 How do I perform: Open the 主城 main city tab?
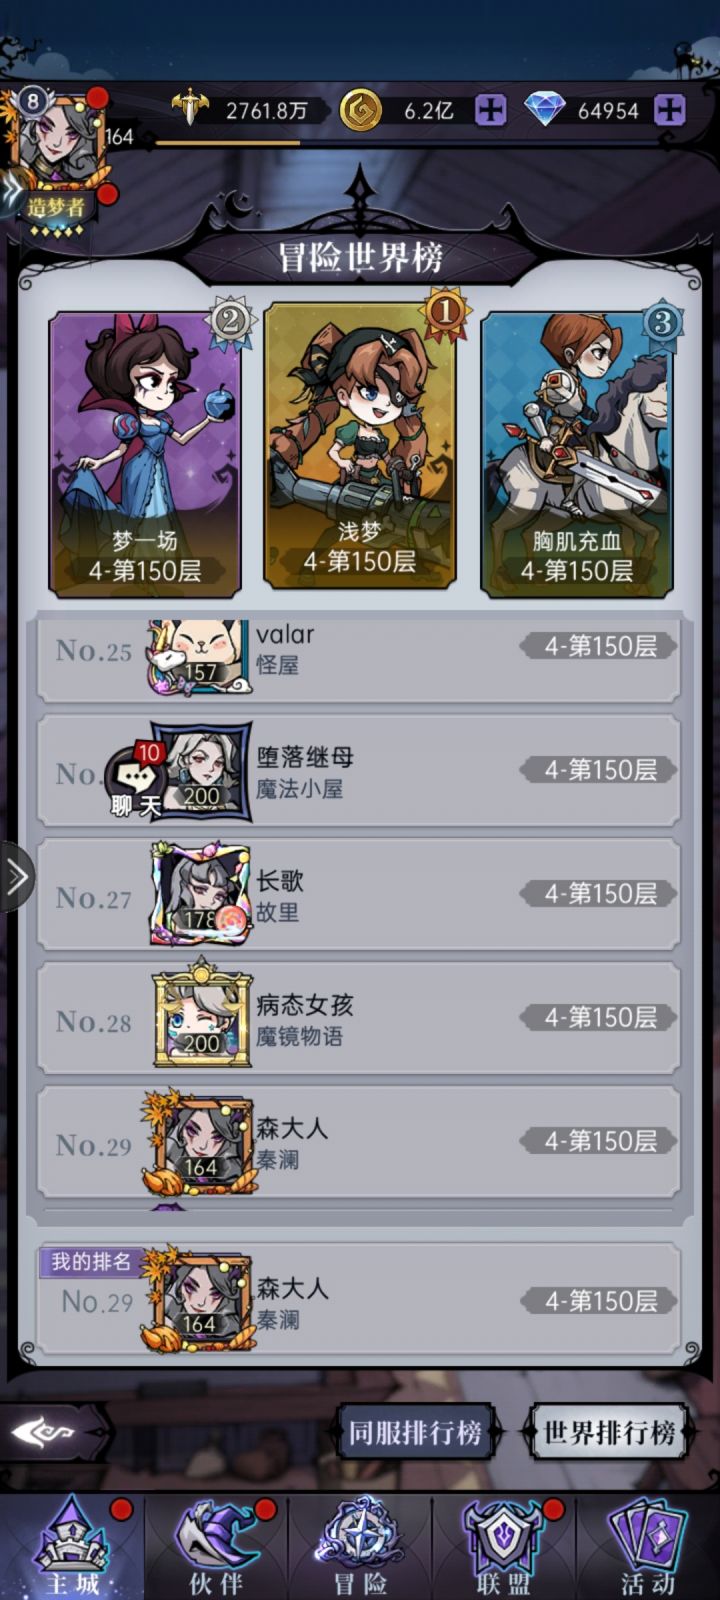click(72, 1546)
